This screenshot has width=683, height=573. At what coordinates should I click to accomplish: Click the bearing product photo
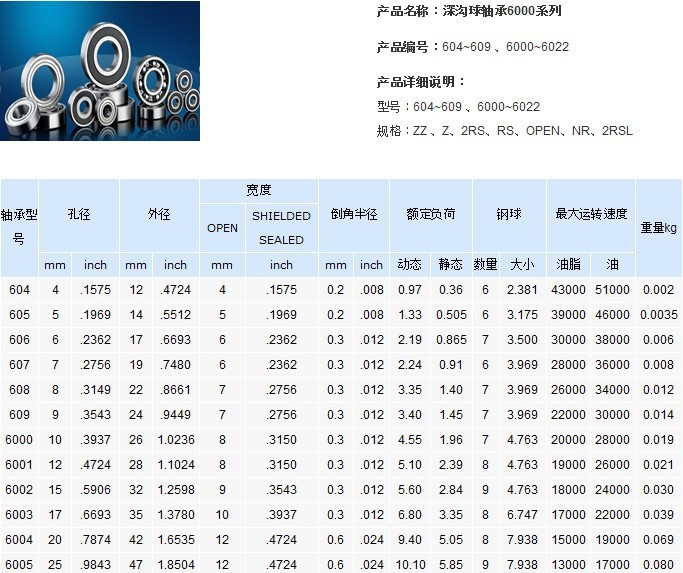pyautogui.click(x=100, y=71)
